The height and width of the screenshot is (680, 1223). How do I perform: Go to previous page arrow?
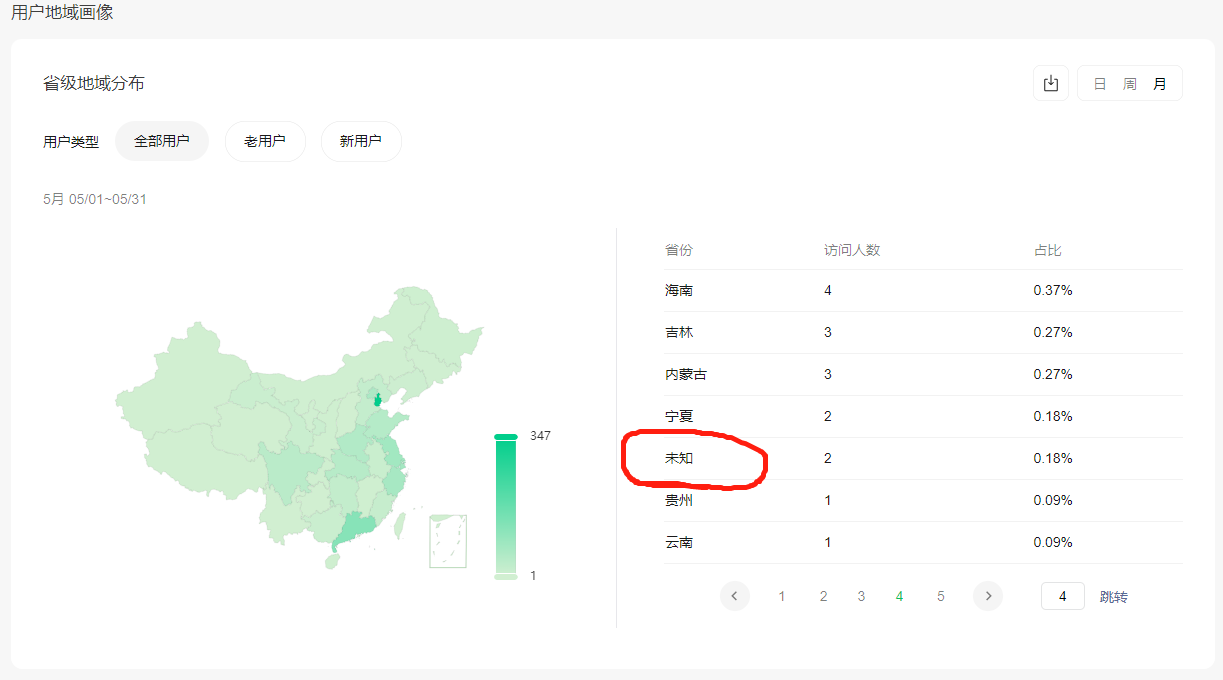pos(734,596)
